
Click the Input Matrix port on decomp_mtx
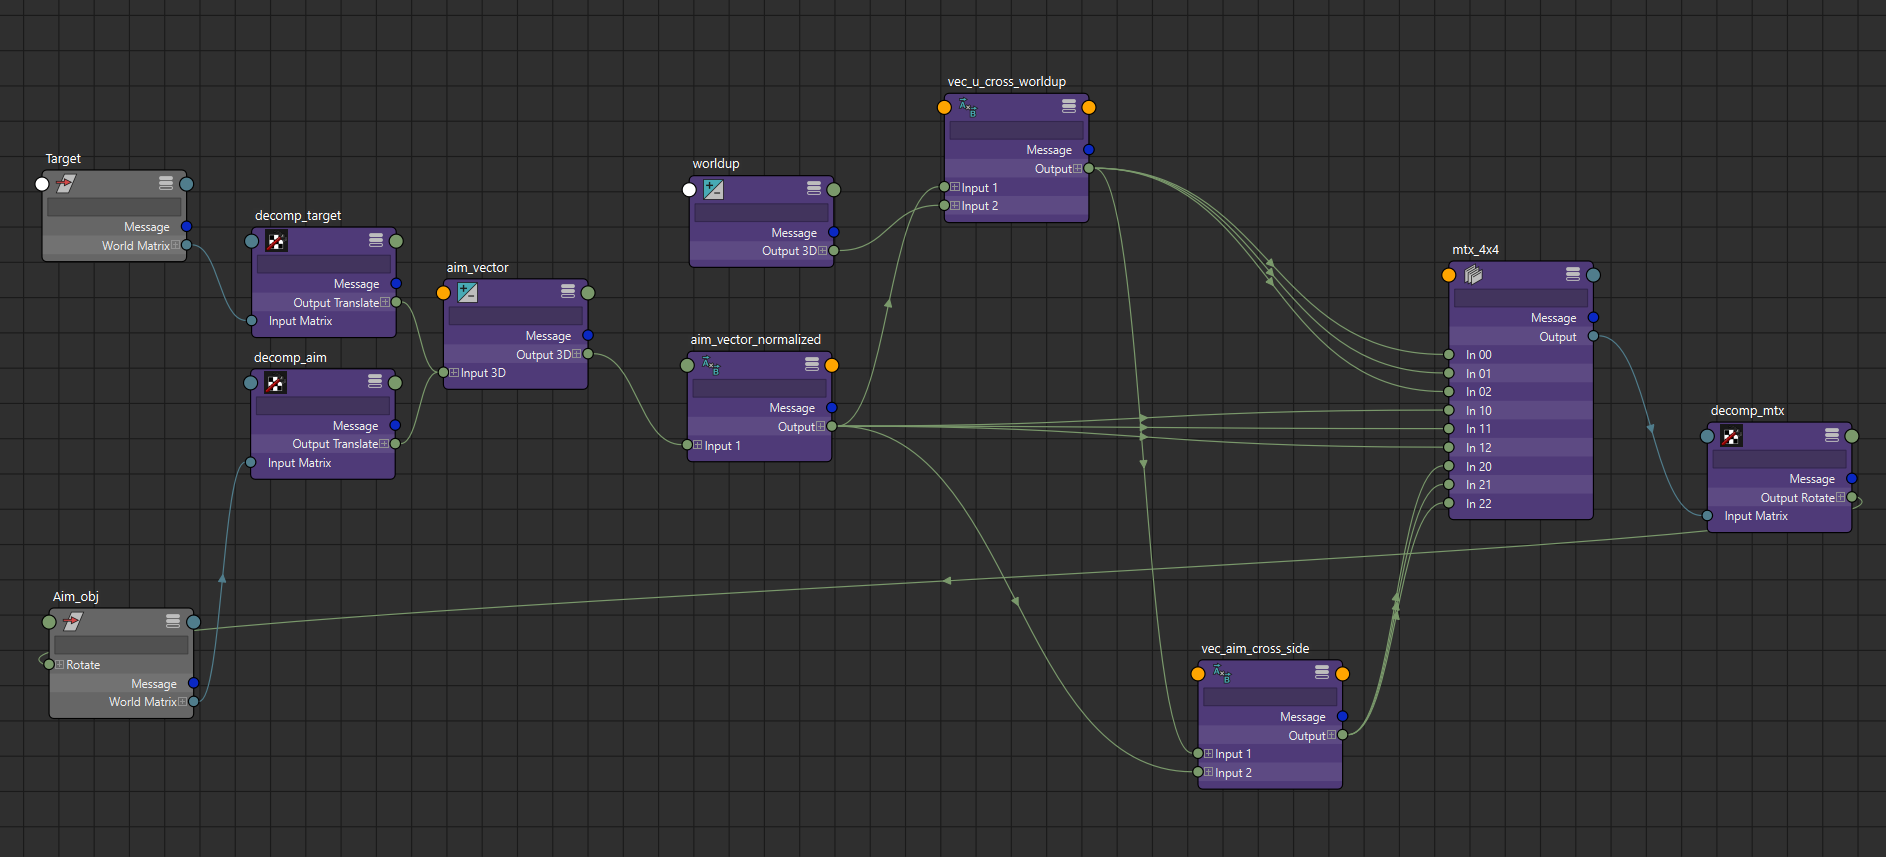coord(1707,516)
